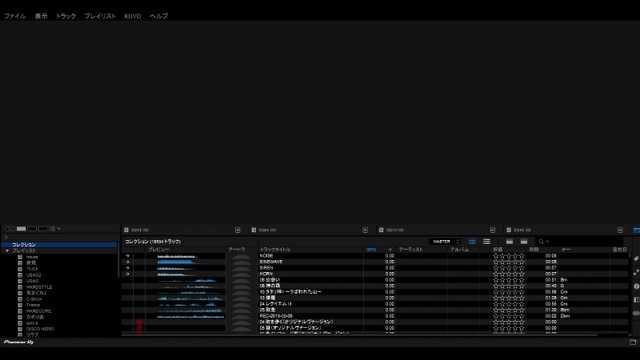Sort by the BPM column header
The width and height of the screenshot is (640, 360).
click(x=371, y=249)
